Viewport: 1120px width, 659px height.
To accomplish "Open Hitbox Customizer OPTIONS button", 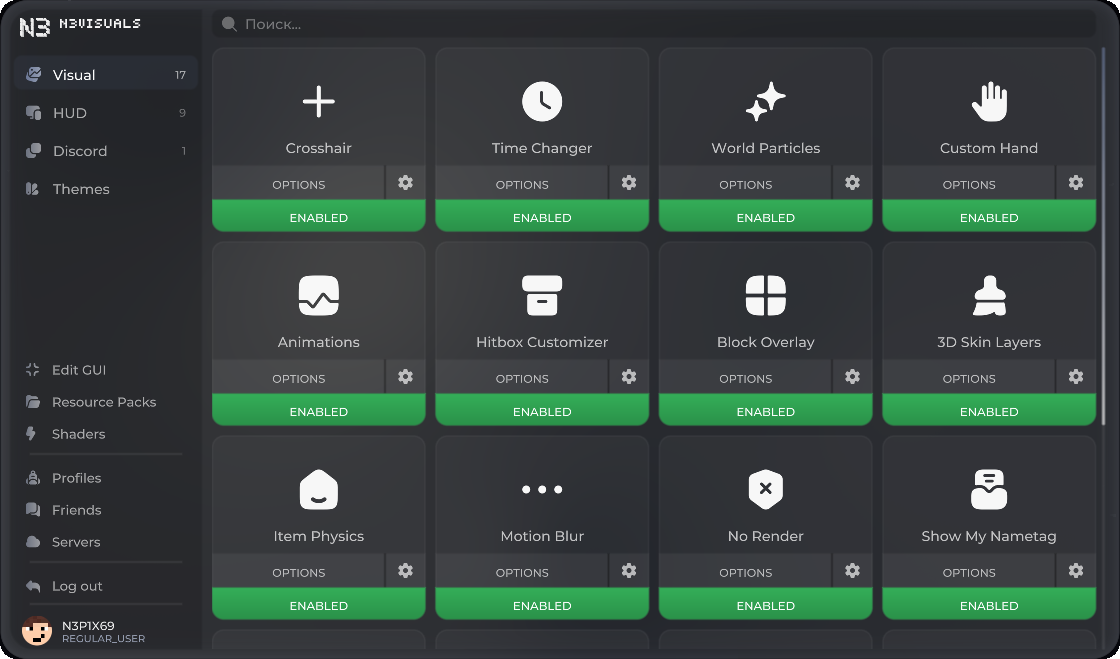I will tap(522, 378).
